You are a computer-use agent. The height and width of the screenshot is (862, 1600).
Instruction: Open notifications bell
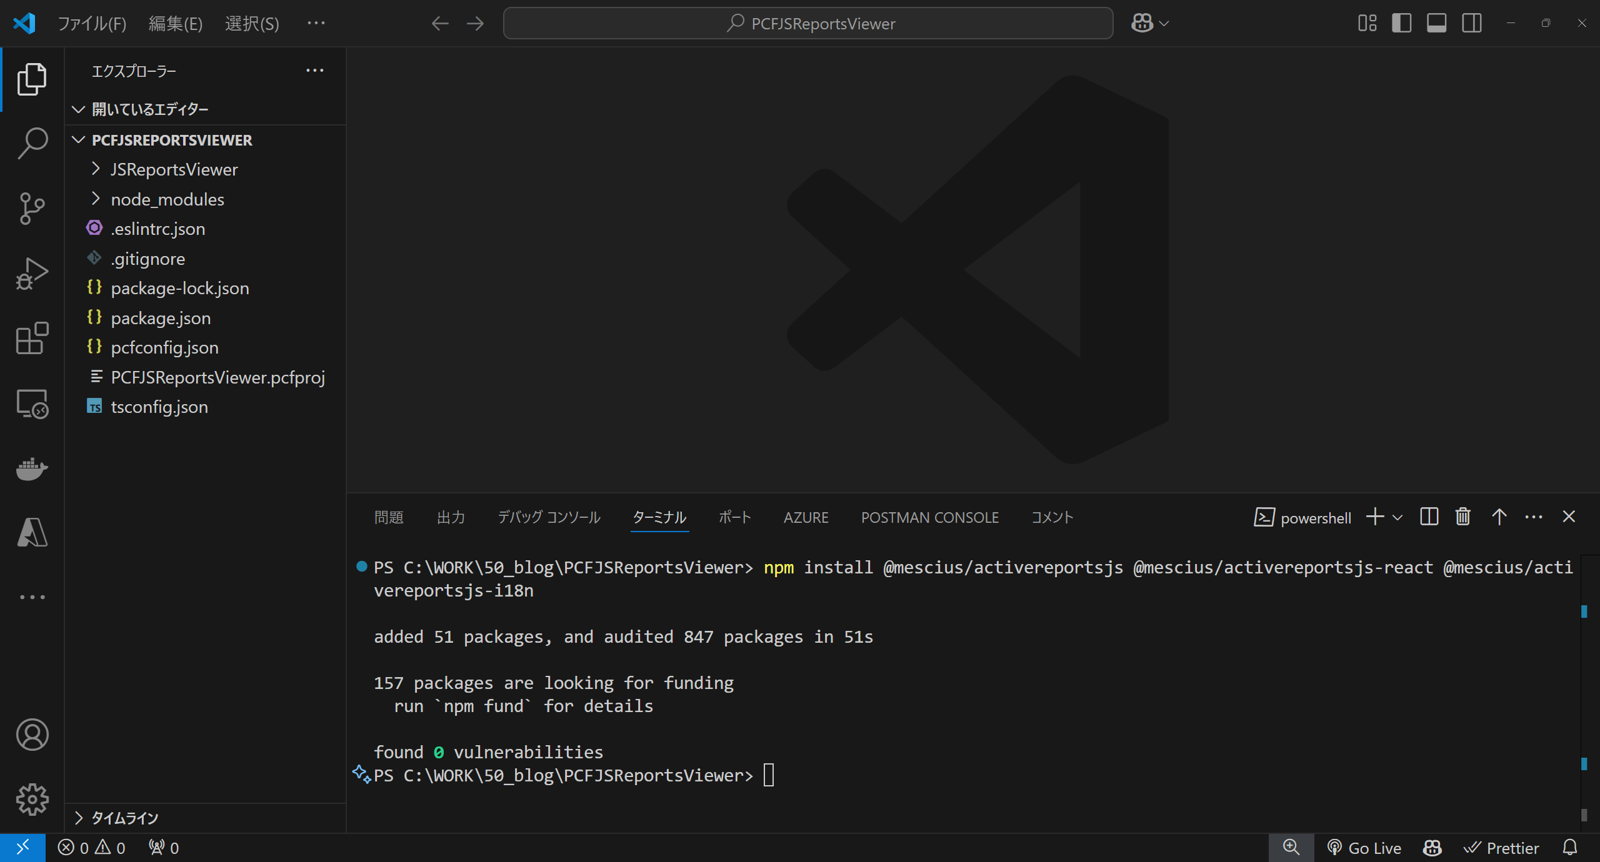1570,848
